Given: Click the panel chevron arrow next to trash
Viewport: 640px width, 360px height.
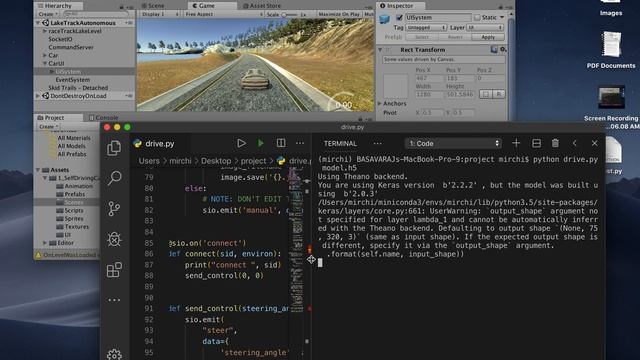Looking at the screenshot, I should [575, 143].
